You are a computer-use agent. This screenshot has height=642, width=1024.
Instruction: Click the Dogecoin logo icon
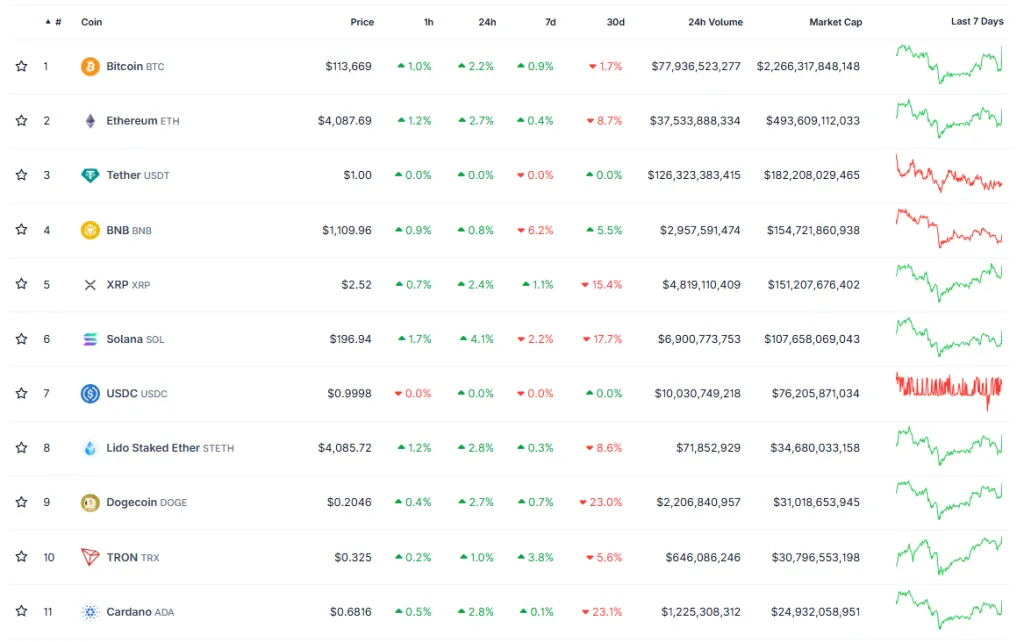90,502
